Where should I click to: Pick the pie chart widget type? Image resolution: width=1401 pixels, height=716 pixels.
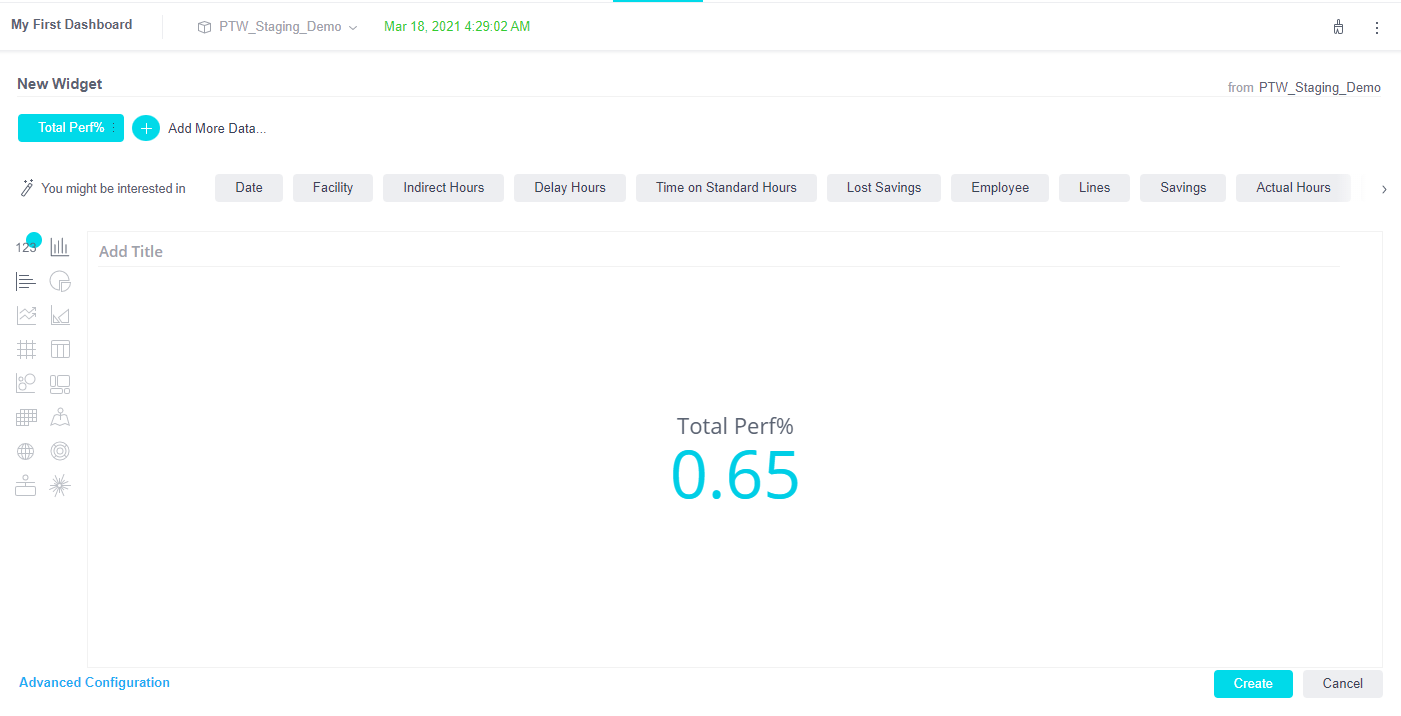tap(60, 281)
